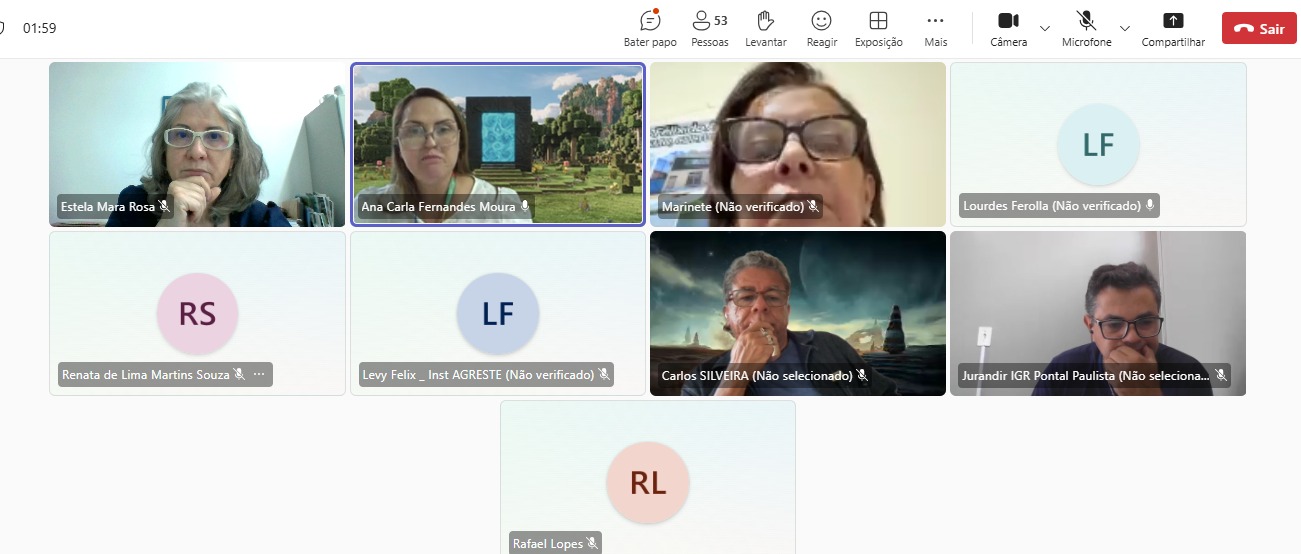The width and height of the screenshot is (1301, 554).
Task: Expand the microphone options dropdown arrow
Action: point(1125,28)
